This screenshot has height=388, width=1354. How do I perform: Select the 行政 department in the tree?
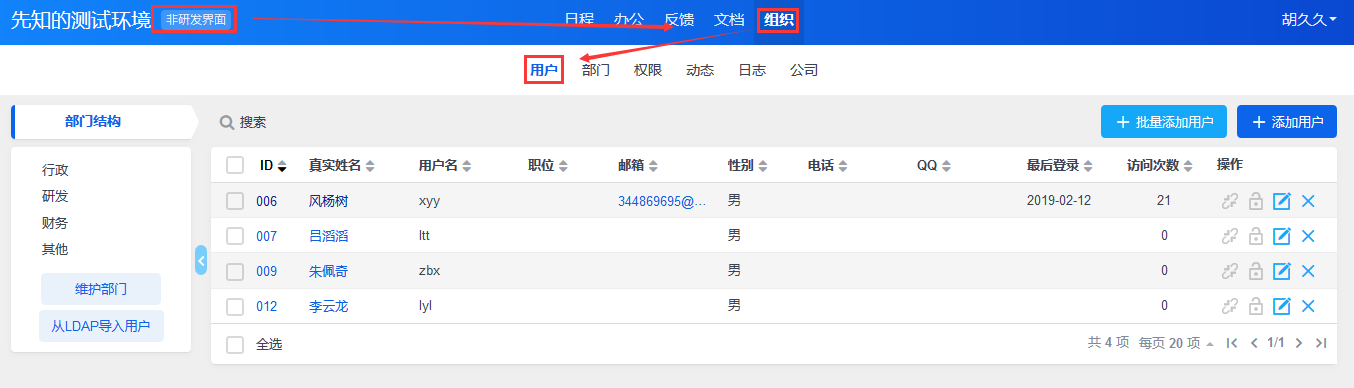tap(55, 170)
